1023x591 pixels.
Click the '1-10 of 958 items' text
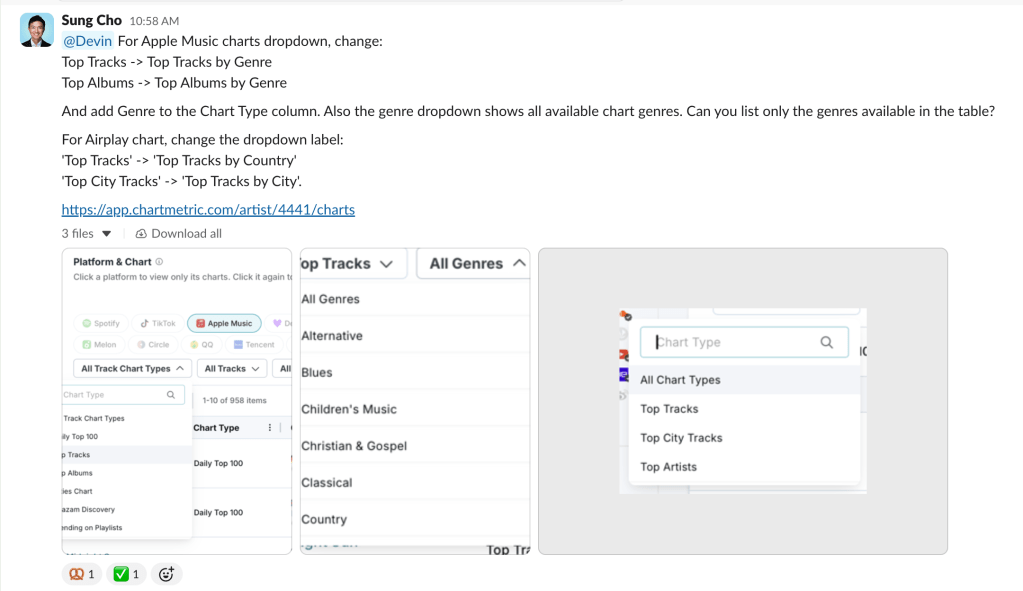234,401
